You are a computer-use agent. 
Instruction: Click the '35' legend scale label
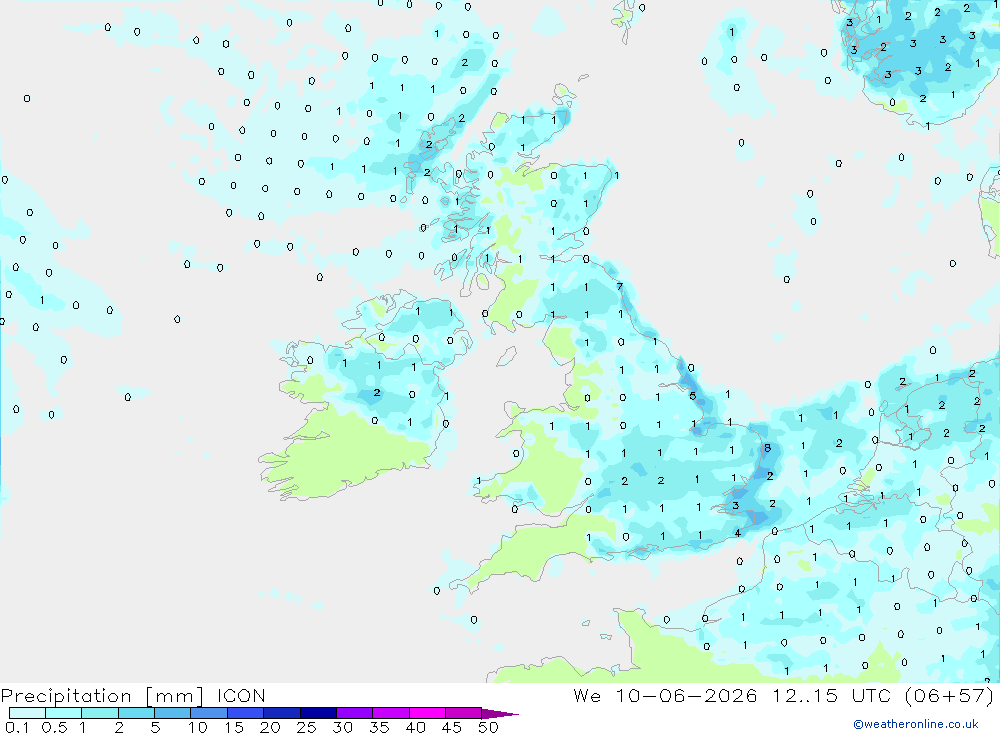coord(379,727)
